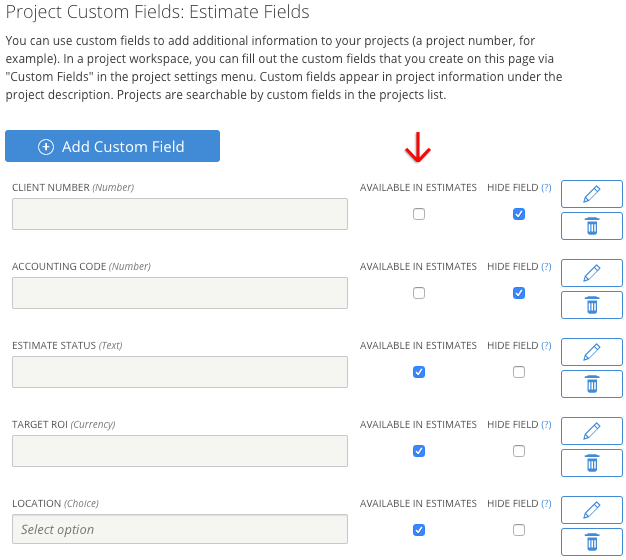Enable Available in Estimates for Client Number
The height and width of the screenshot is (560, 626).
419,214
